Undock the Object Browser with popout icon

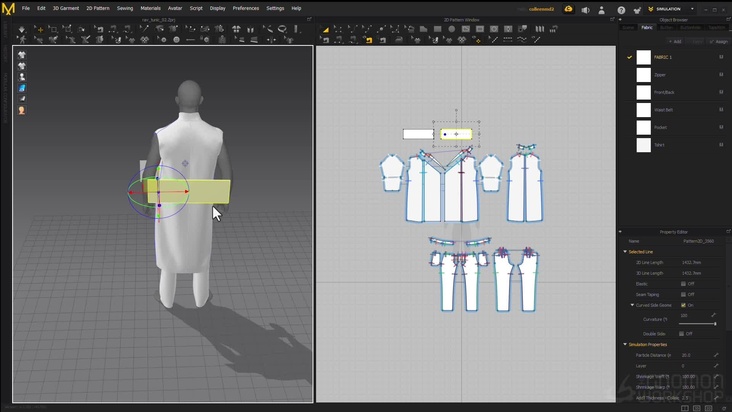click(728, 20)
